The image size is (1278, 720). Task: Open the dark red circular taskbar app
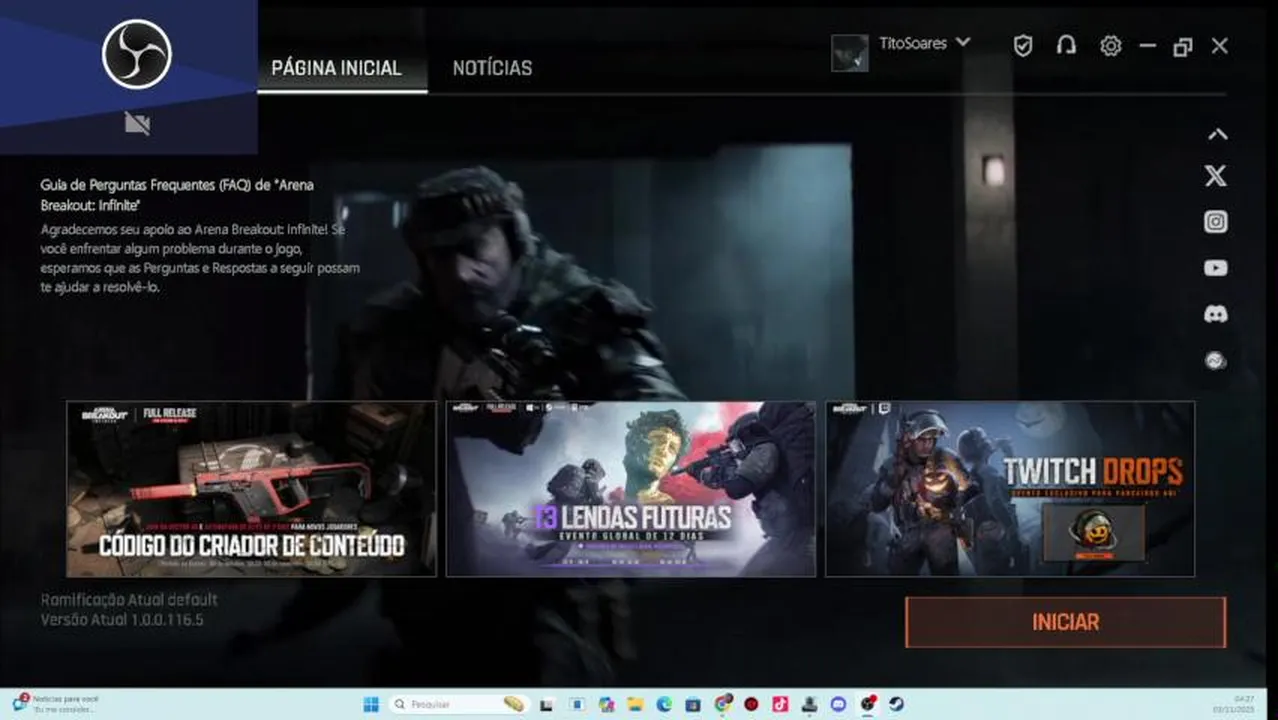tap(751, 704)
